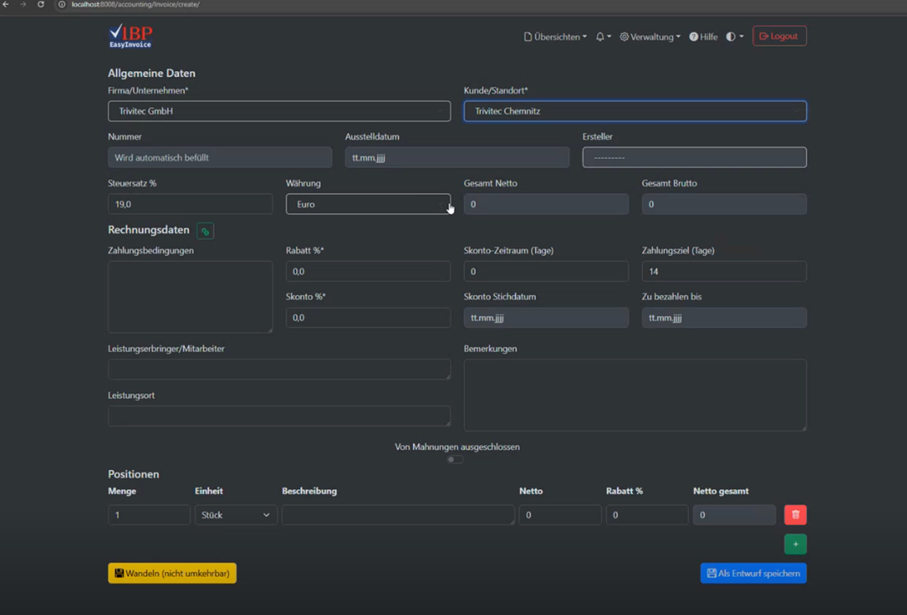
Task: Click the IBP EasyInvoice logo
Action: pyautogui.click(x=130, y=37)
